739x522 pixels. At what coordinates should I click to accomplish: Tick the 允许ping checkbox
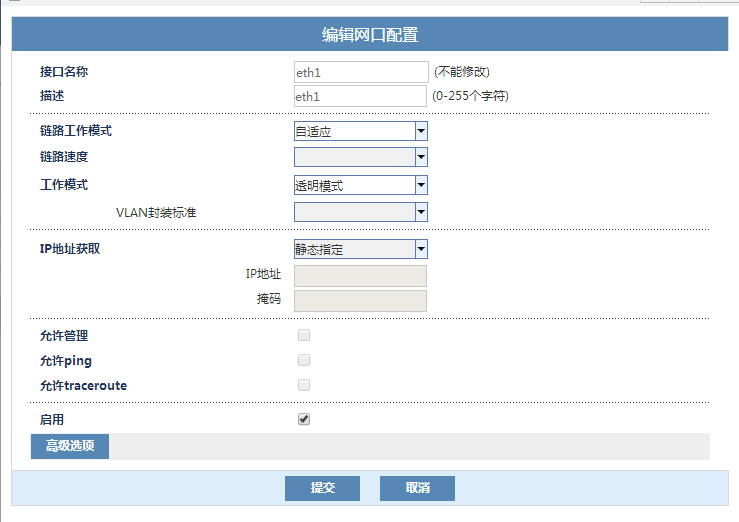click(304, 360)
